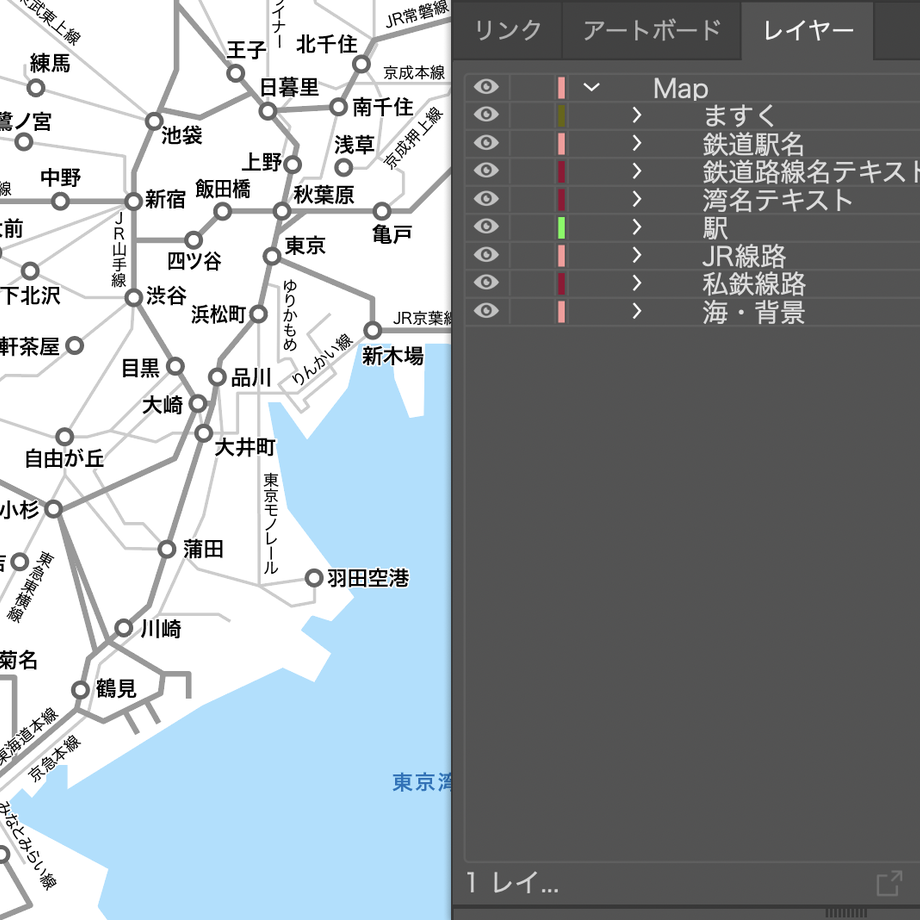Viewport: 920px width, 920px height.
Task: Click the 目黒 station circle marker
Action: point(175,367)
